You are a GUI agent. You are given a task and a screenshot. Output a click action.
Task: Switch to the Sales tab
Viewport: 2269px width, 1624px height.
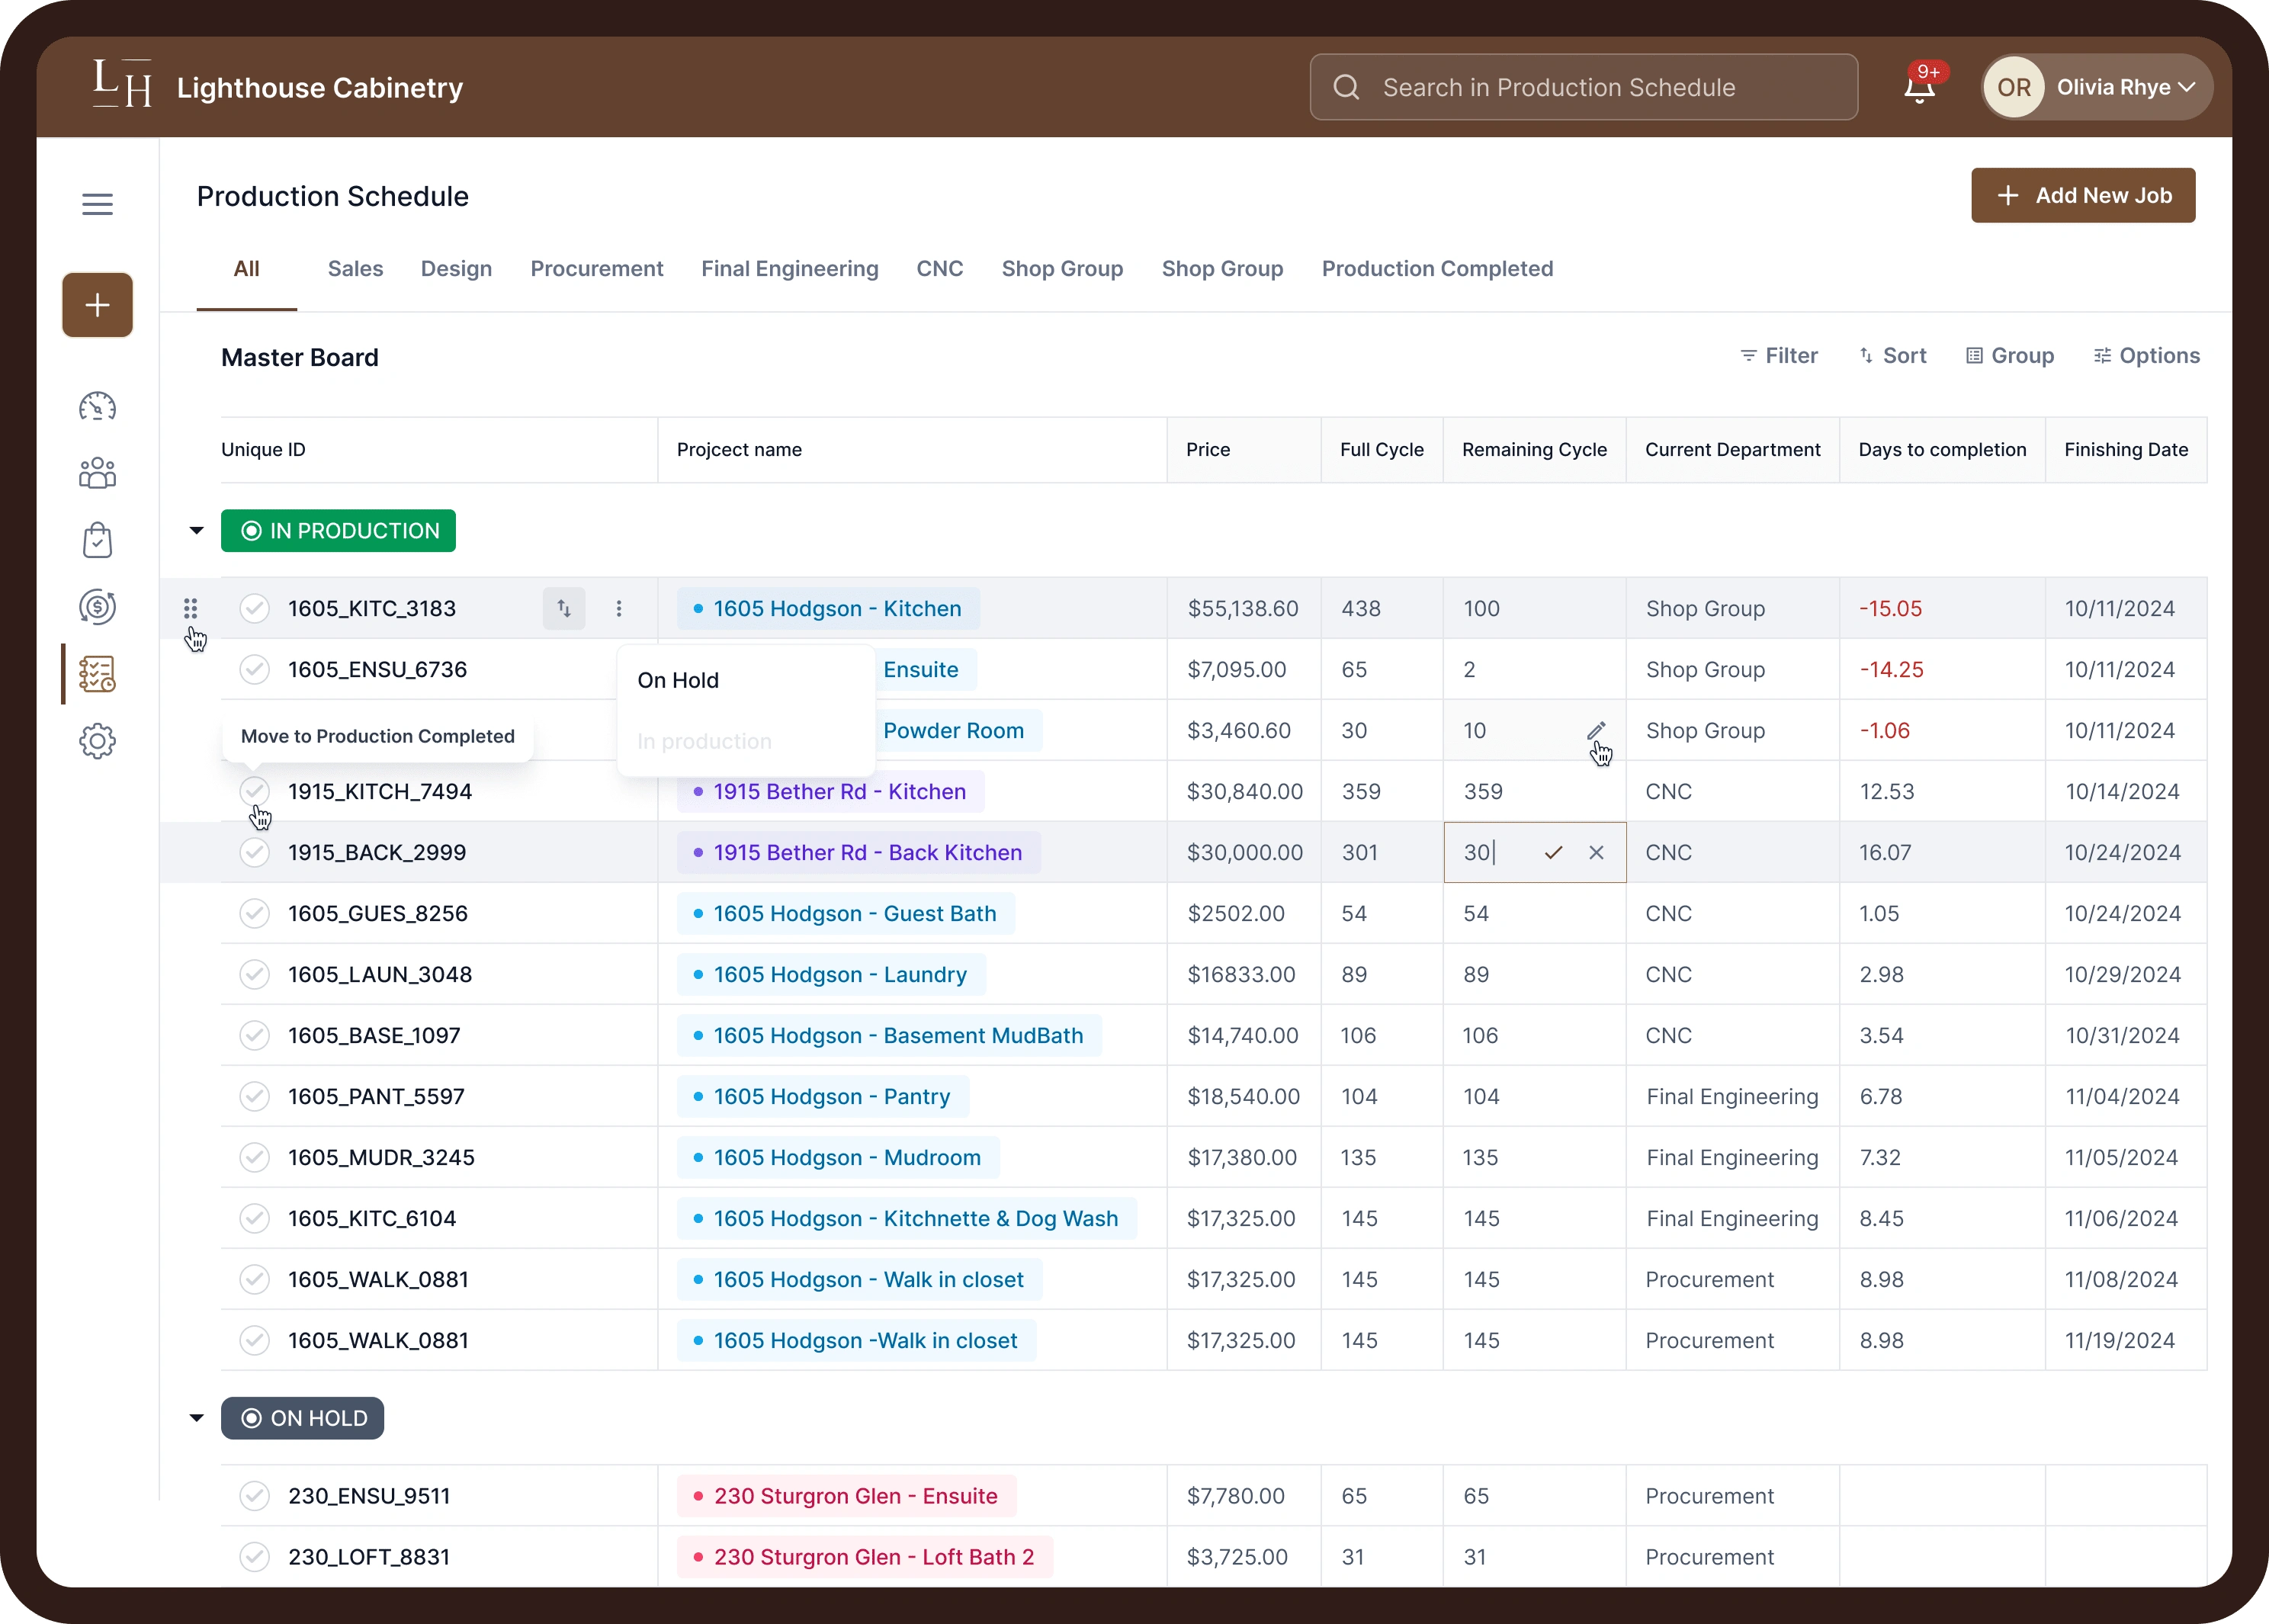pos(355,269)
